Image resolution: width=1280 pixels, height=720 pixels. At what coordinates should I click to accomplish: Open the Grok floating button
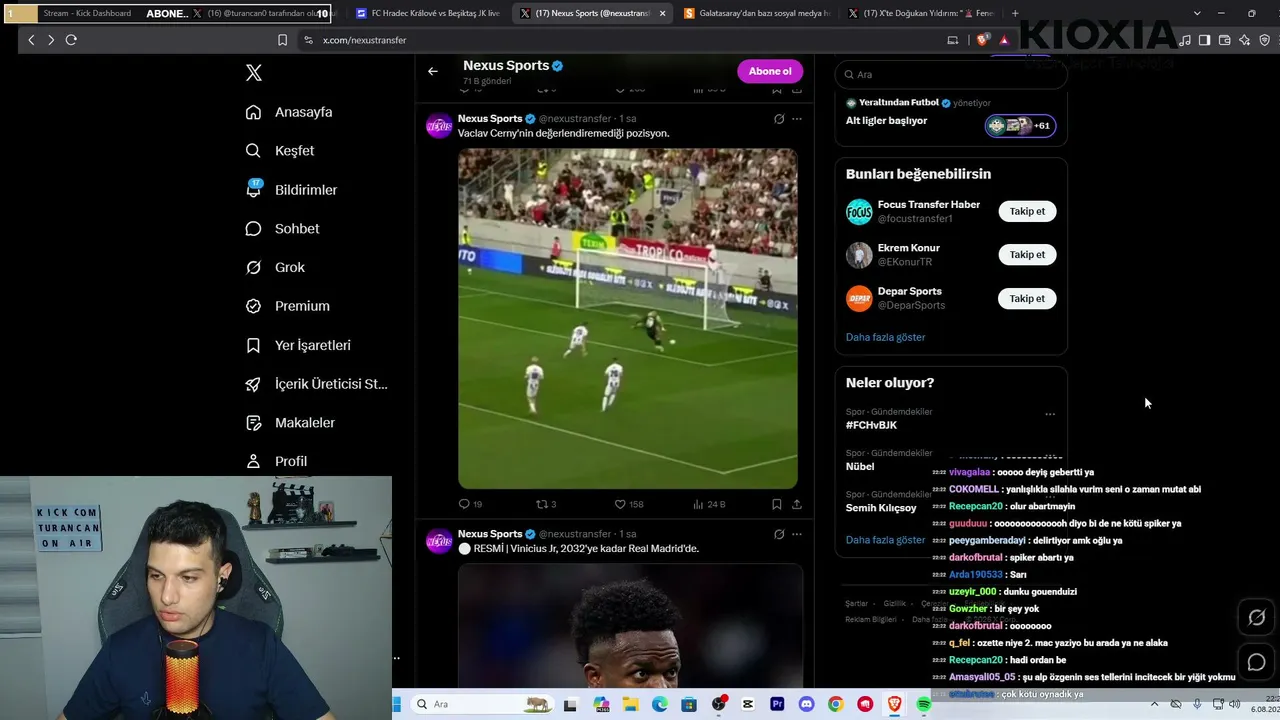click(x=1257, y=618)
